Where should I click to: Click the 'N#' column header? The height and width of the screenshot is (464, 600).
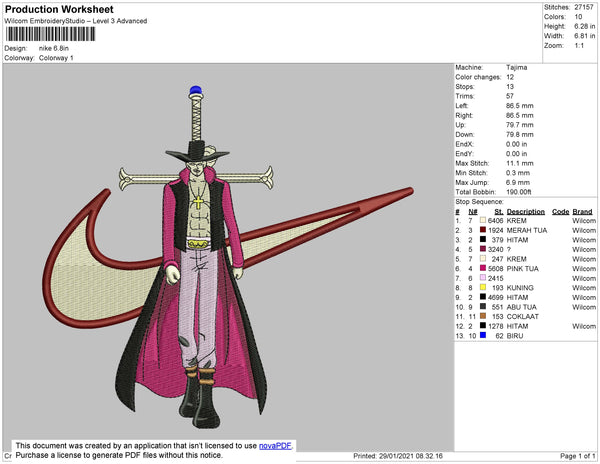coord(473,212)
